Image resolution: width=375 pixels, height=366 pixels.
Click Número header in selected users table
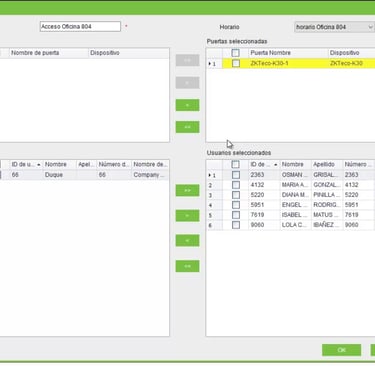[359, 164]
